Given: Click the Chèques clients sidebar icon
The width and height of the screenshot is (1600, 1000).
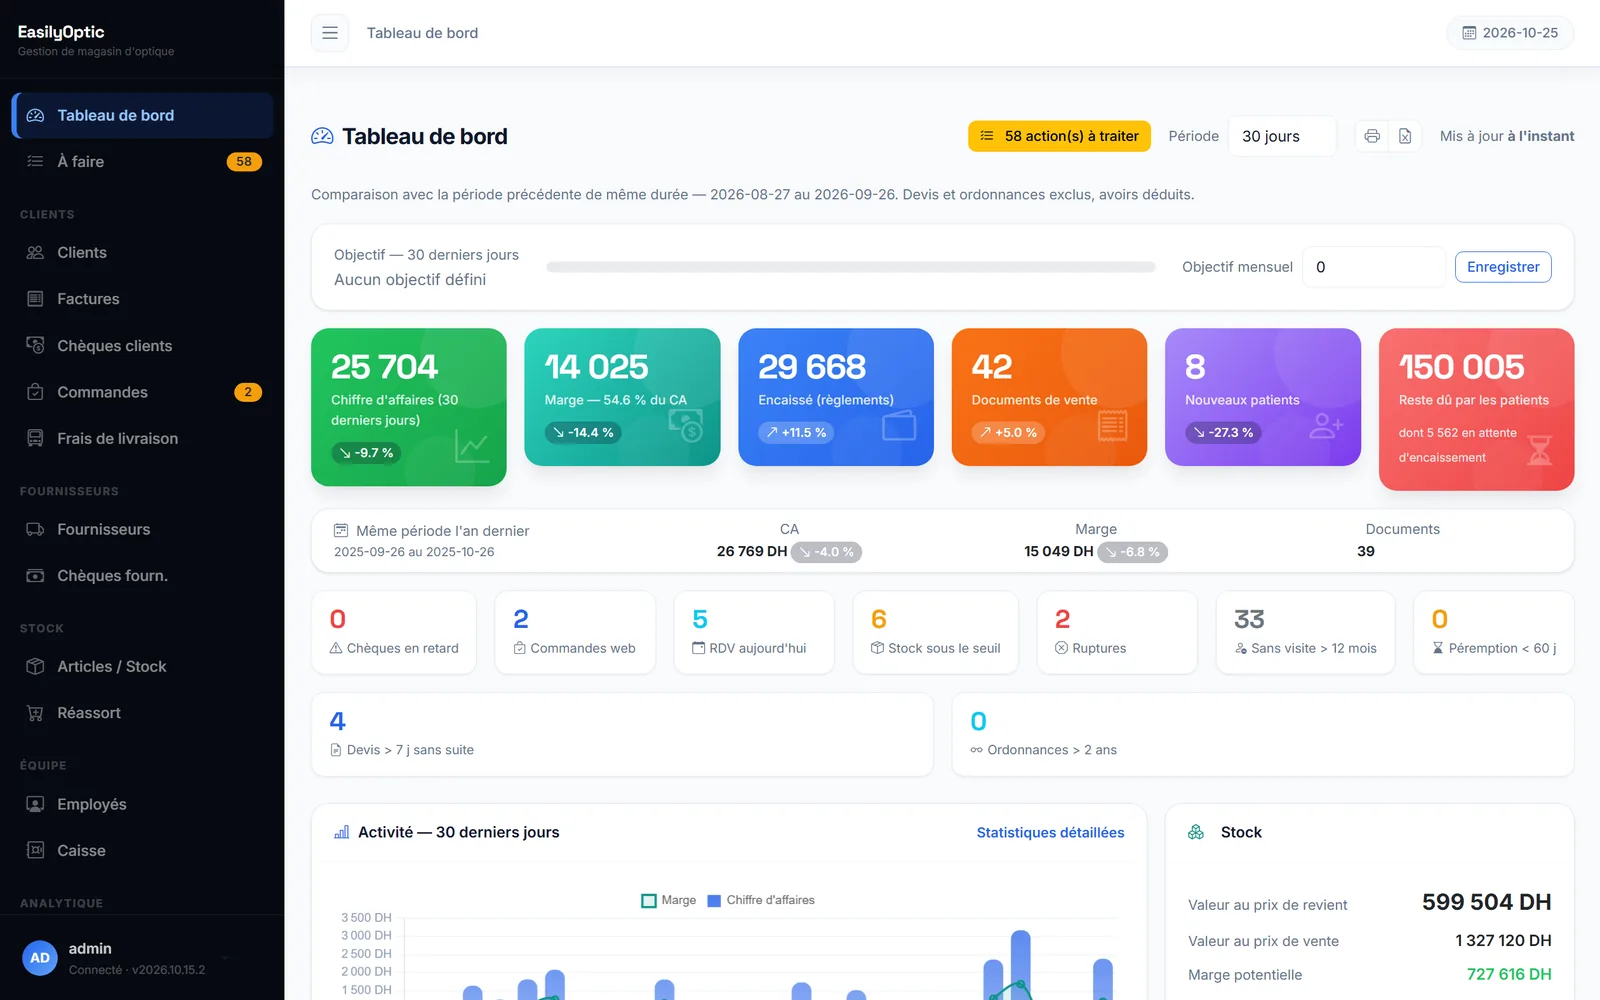Looking at the screenshot, I should (x=35, y=345).
